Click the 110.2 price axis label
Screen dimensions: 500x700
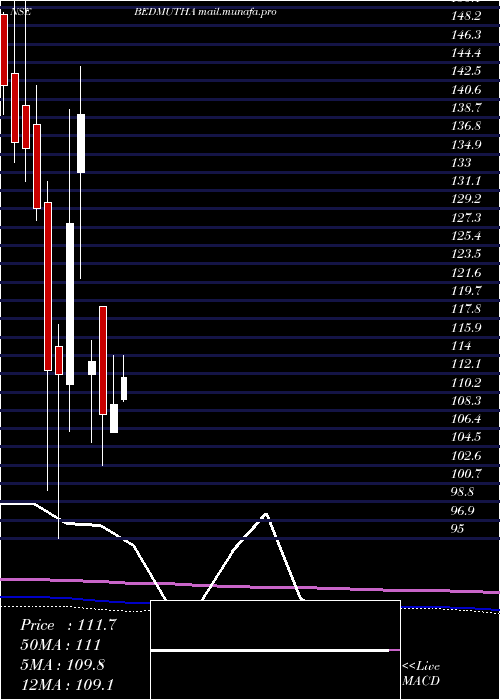coord(466,382)
